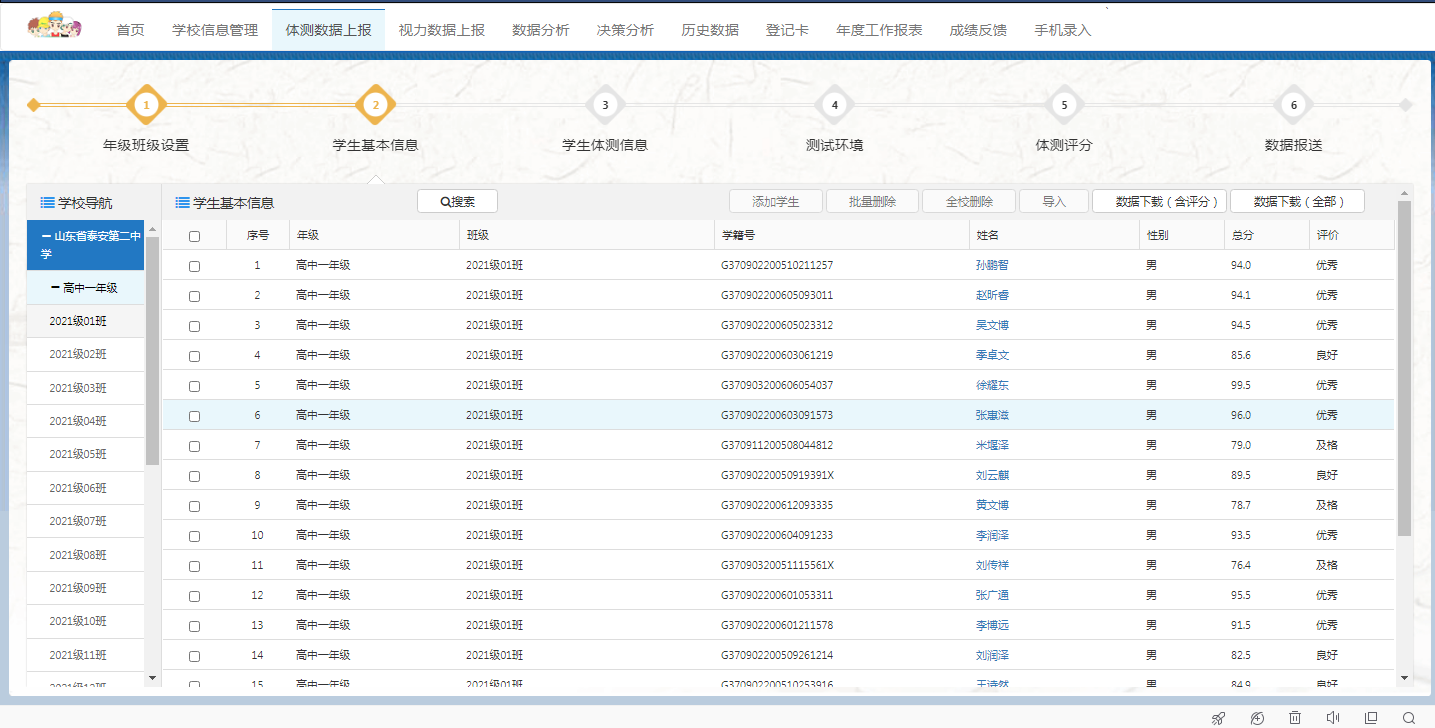Open the 视力数据上报 menu
Image resolution: width=1435 pixels, height=728 pixels.
[x=442, y=30]
